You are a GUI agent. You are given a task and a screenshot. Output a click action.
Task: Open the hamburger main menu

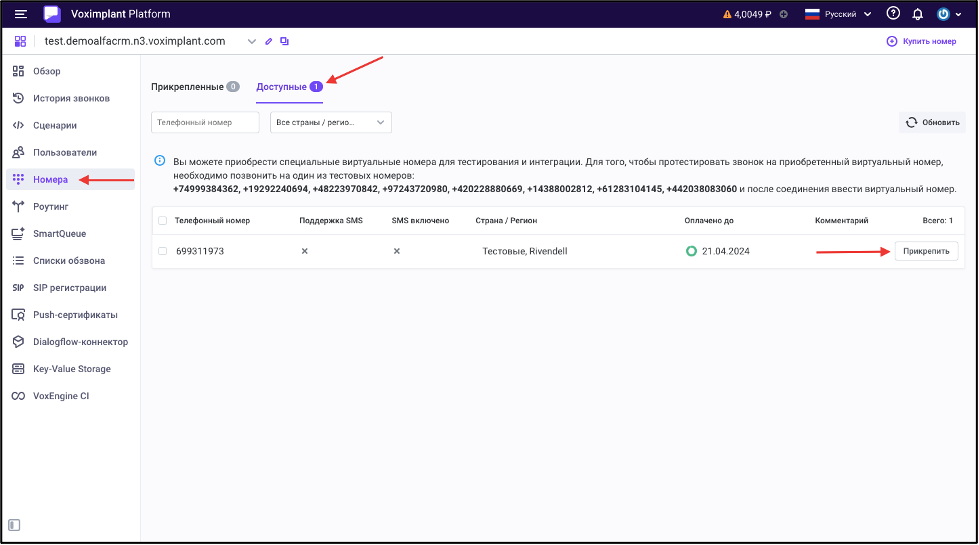21,14
